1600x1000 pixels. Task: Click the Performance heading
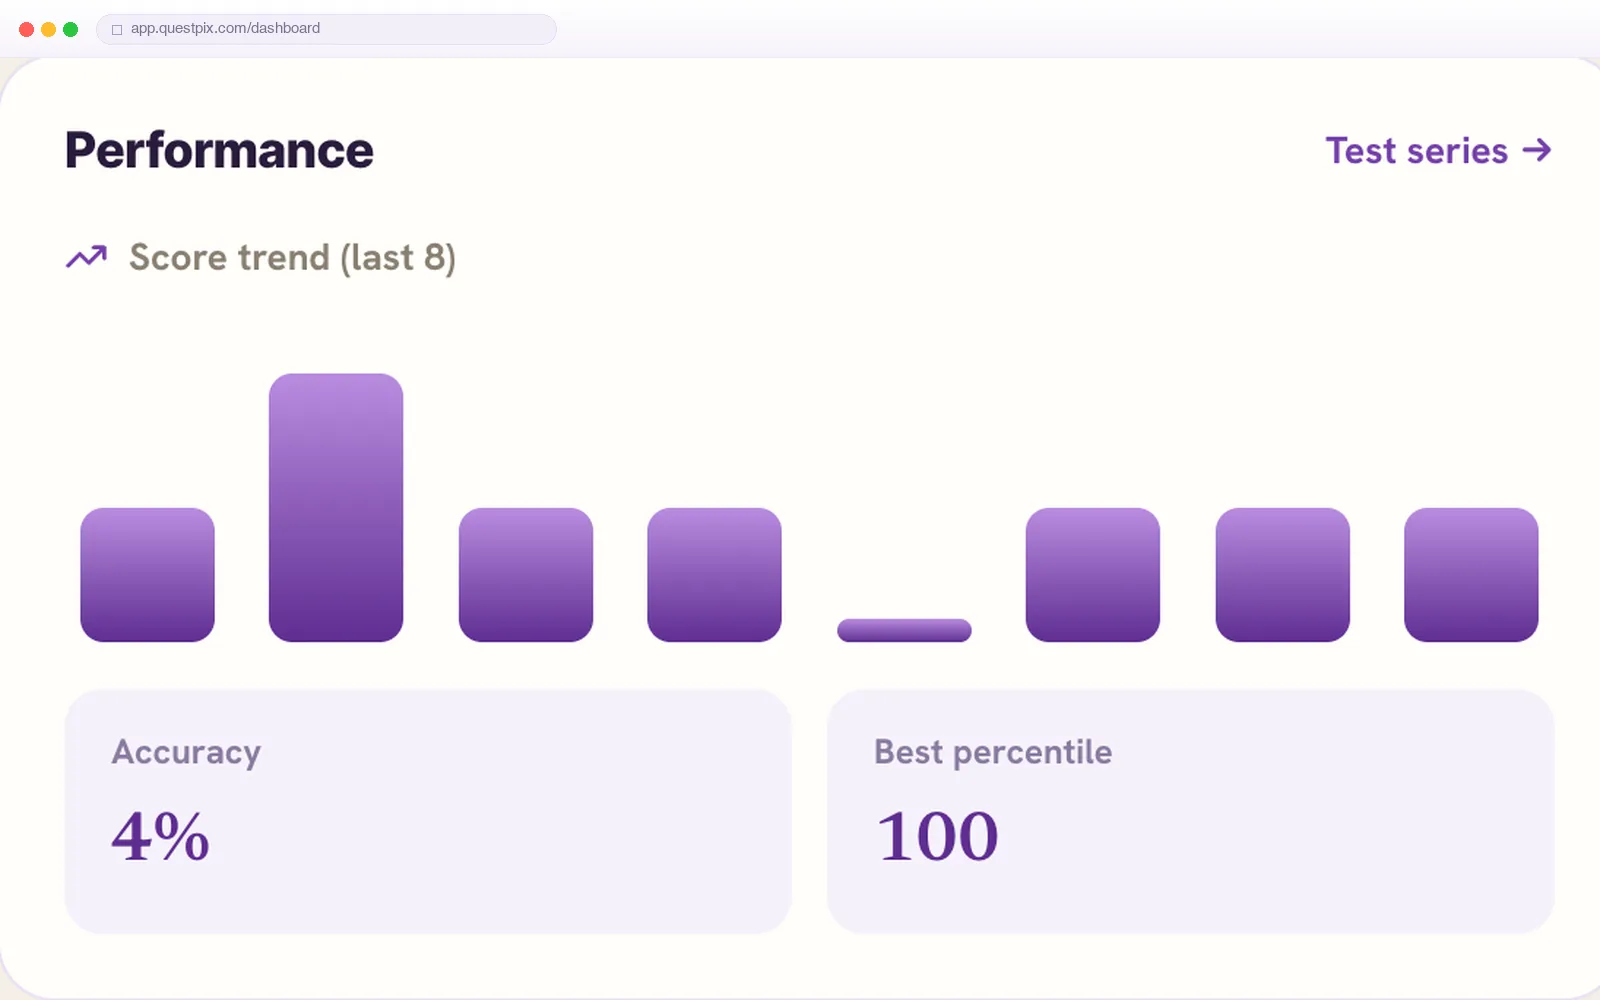(x=219, y=151)
